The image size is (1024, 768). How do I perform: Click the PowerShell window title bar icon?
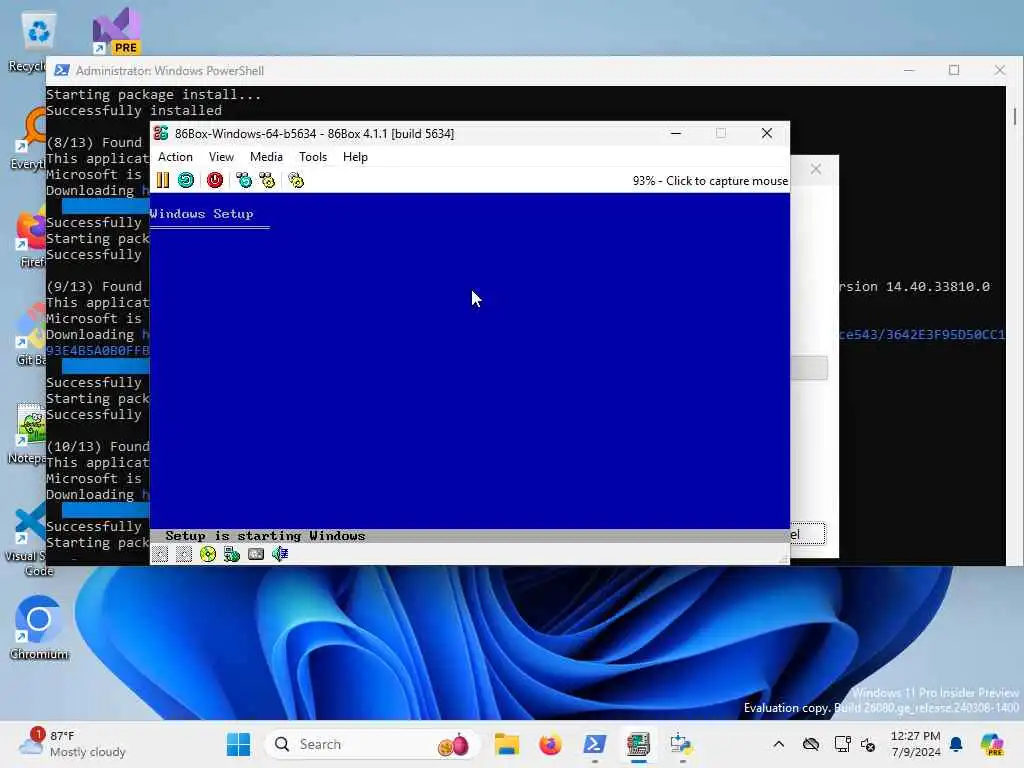click(x=62, y=71)
